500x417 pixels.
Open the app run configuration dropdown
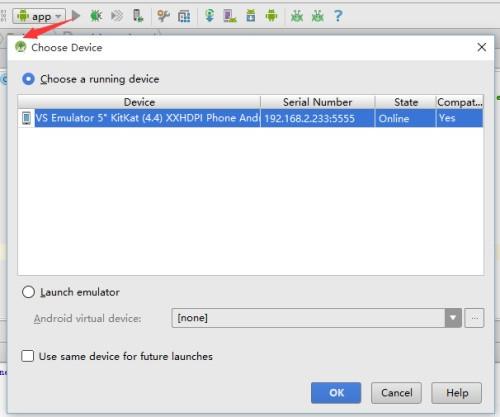(39, 16)
